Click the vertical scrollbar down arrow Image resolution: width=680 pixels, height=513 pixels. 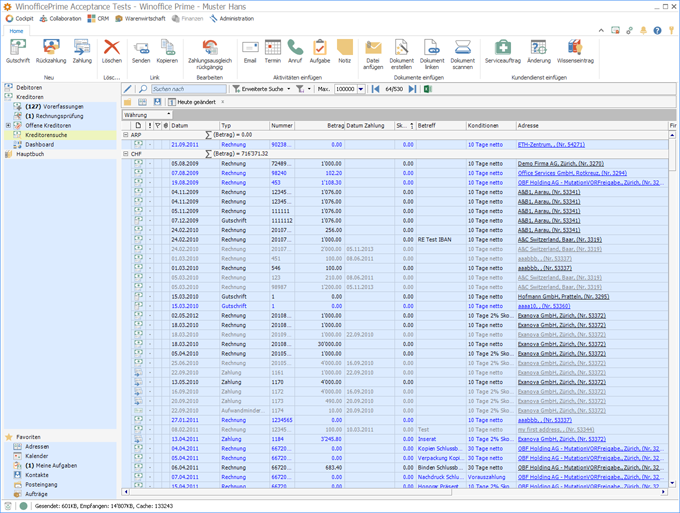pos(672,483)
